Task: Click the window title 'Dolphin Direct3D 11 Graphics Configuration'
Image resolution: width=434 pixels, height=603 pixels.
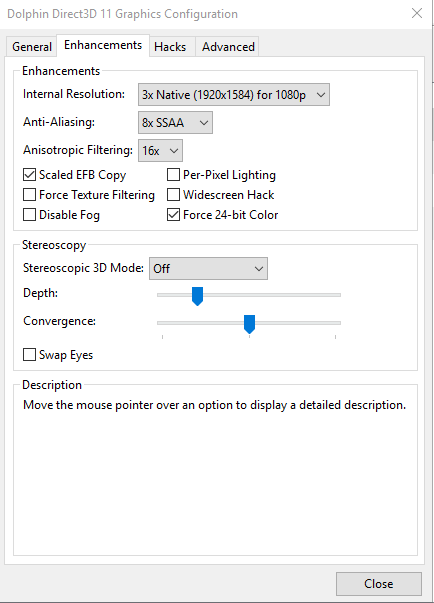Action: pyautogui.click(x=122, y=14)
